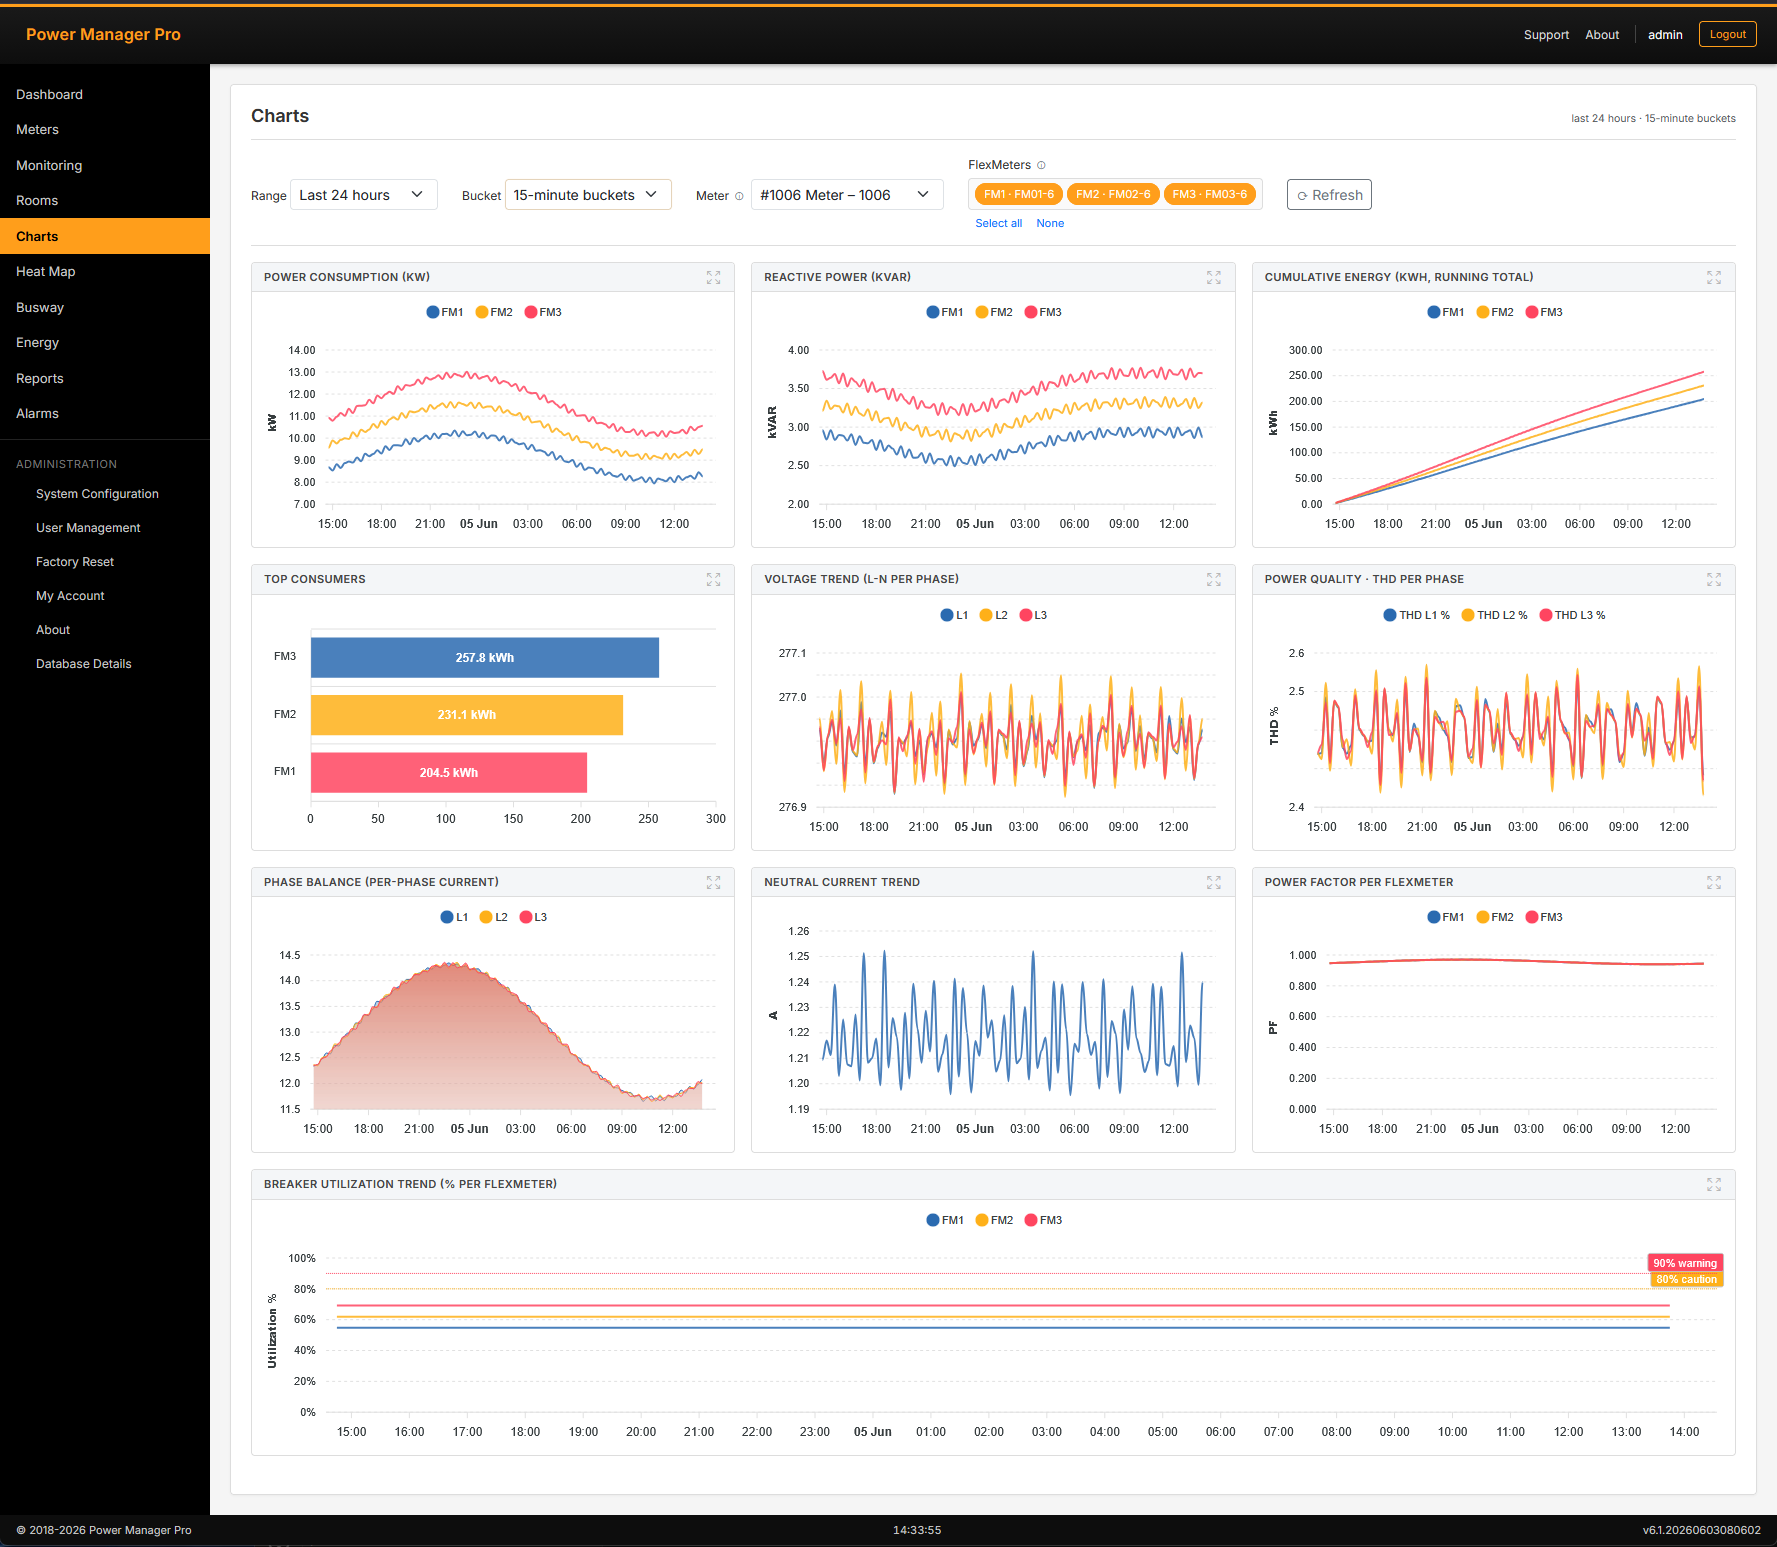Go to Meters in the sidebar
Image resolution: width=1777 pixels, height=1547 pixels.
tap(105, 130)
